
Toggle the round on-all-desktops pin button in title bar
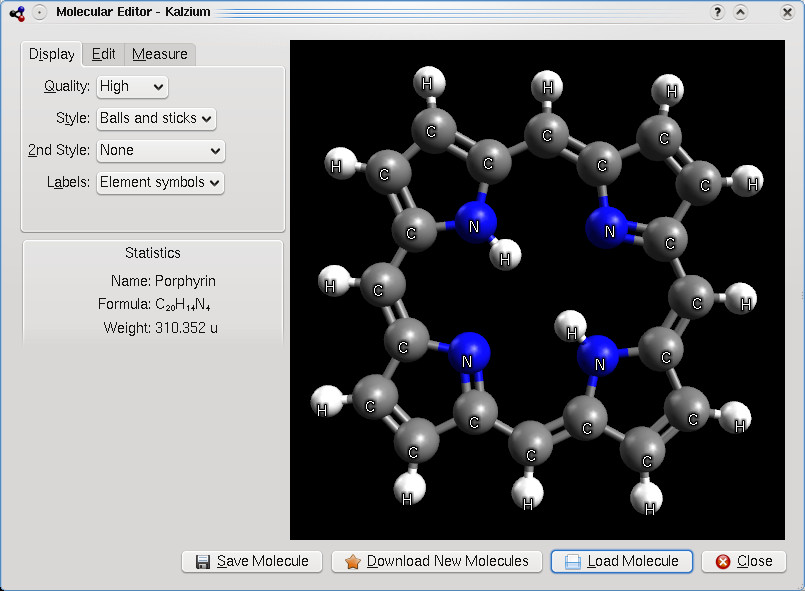click(40, 12)
